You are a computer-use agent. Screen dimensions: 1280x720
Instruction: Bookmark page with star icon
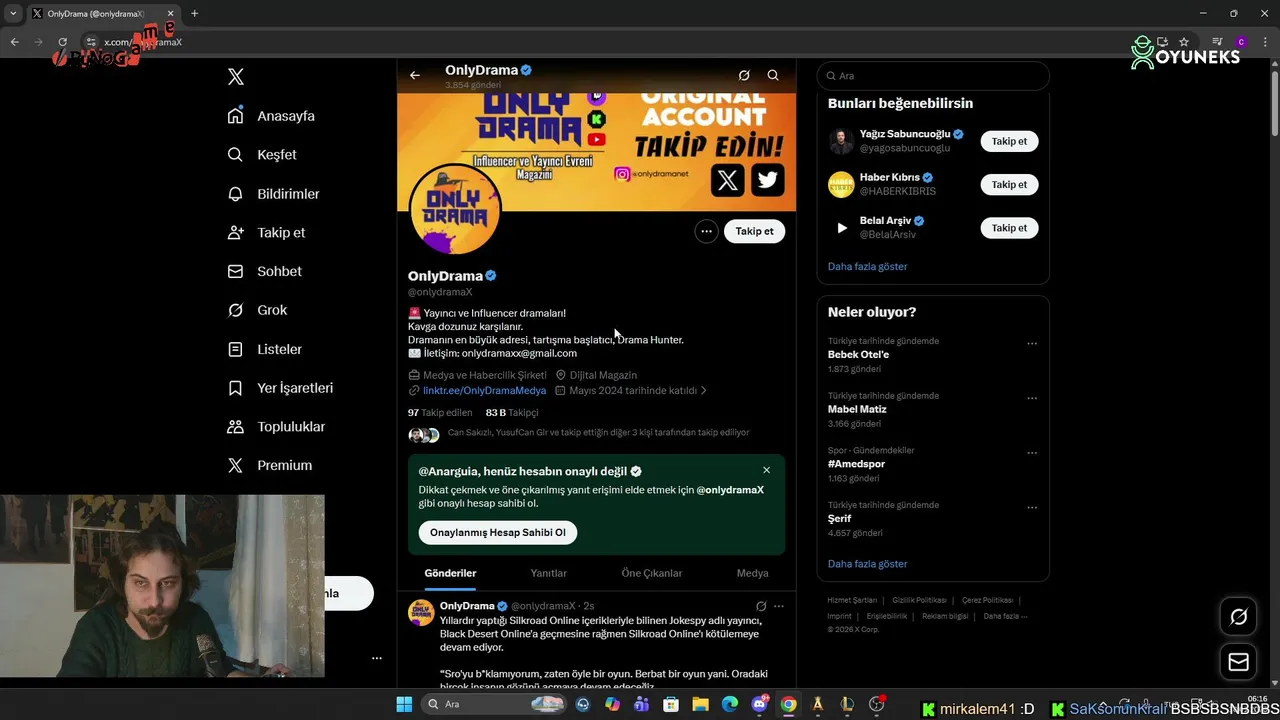[x=1184, y=42]
